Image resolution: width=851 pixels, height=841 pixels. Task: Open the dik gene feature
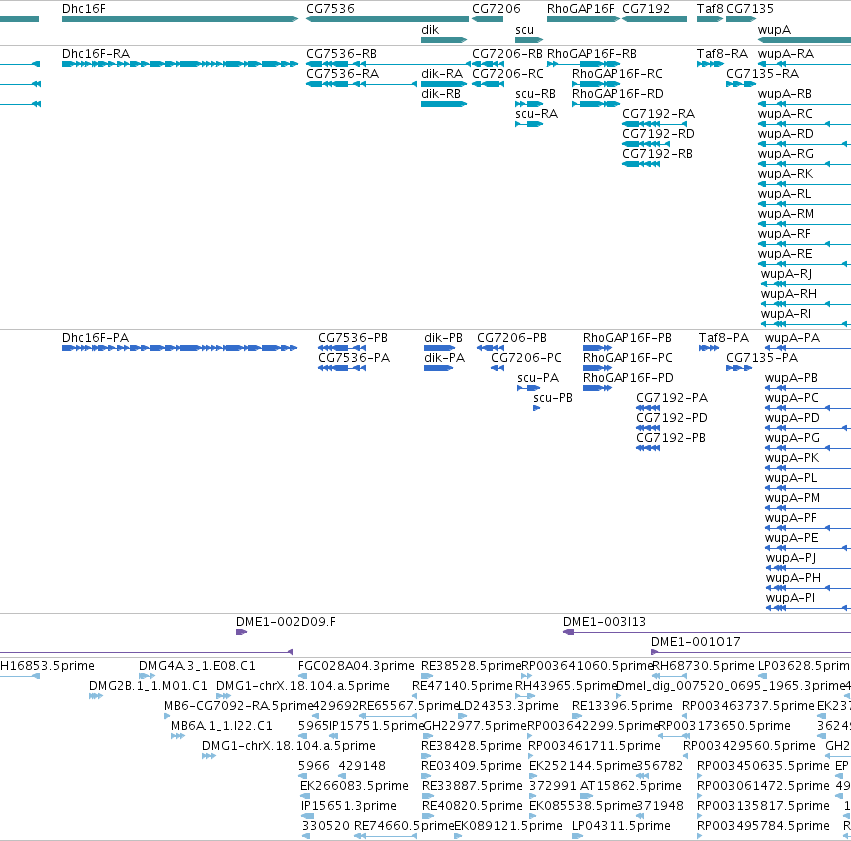(x=444, y=40)
